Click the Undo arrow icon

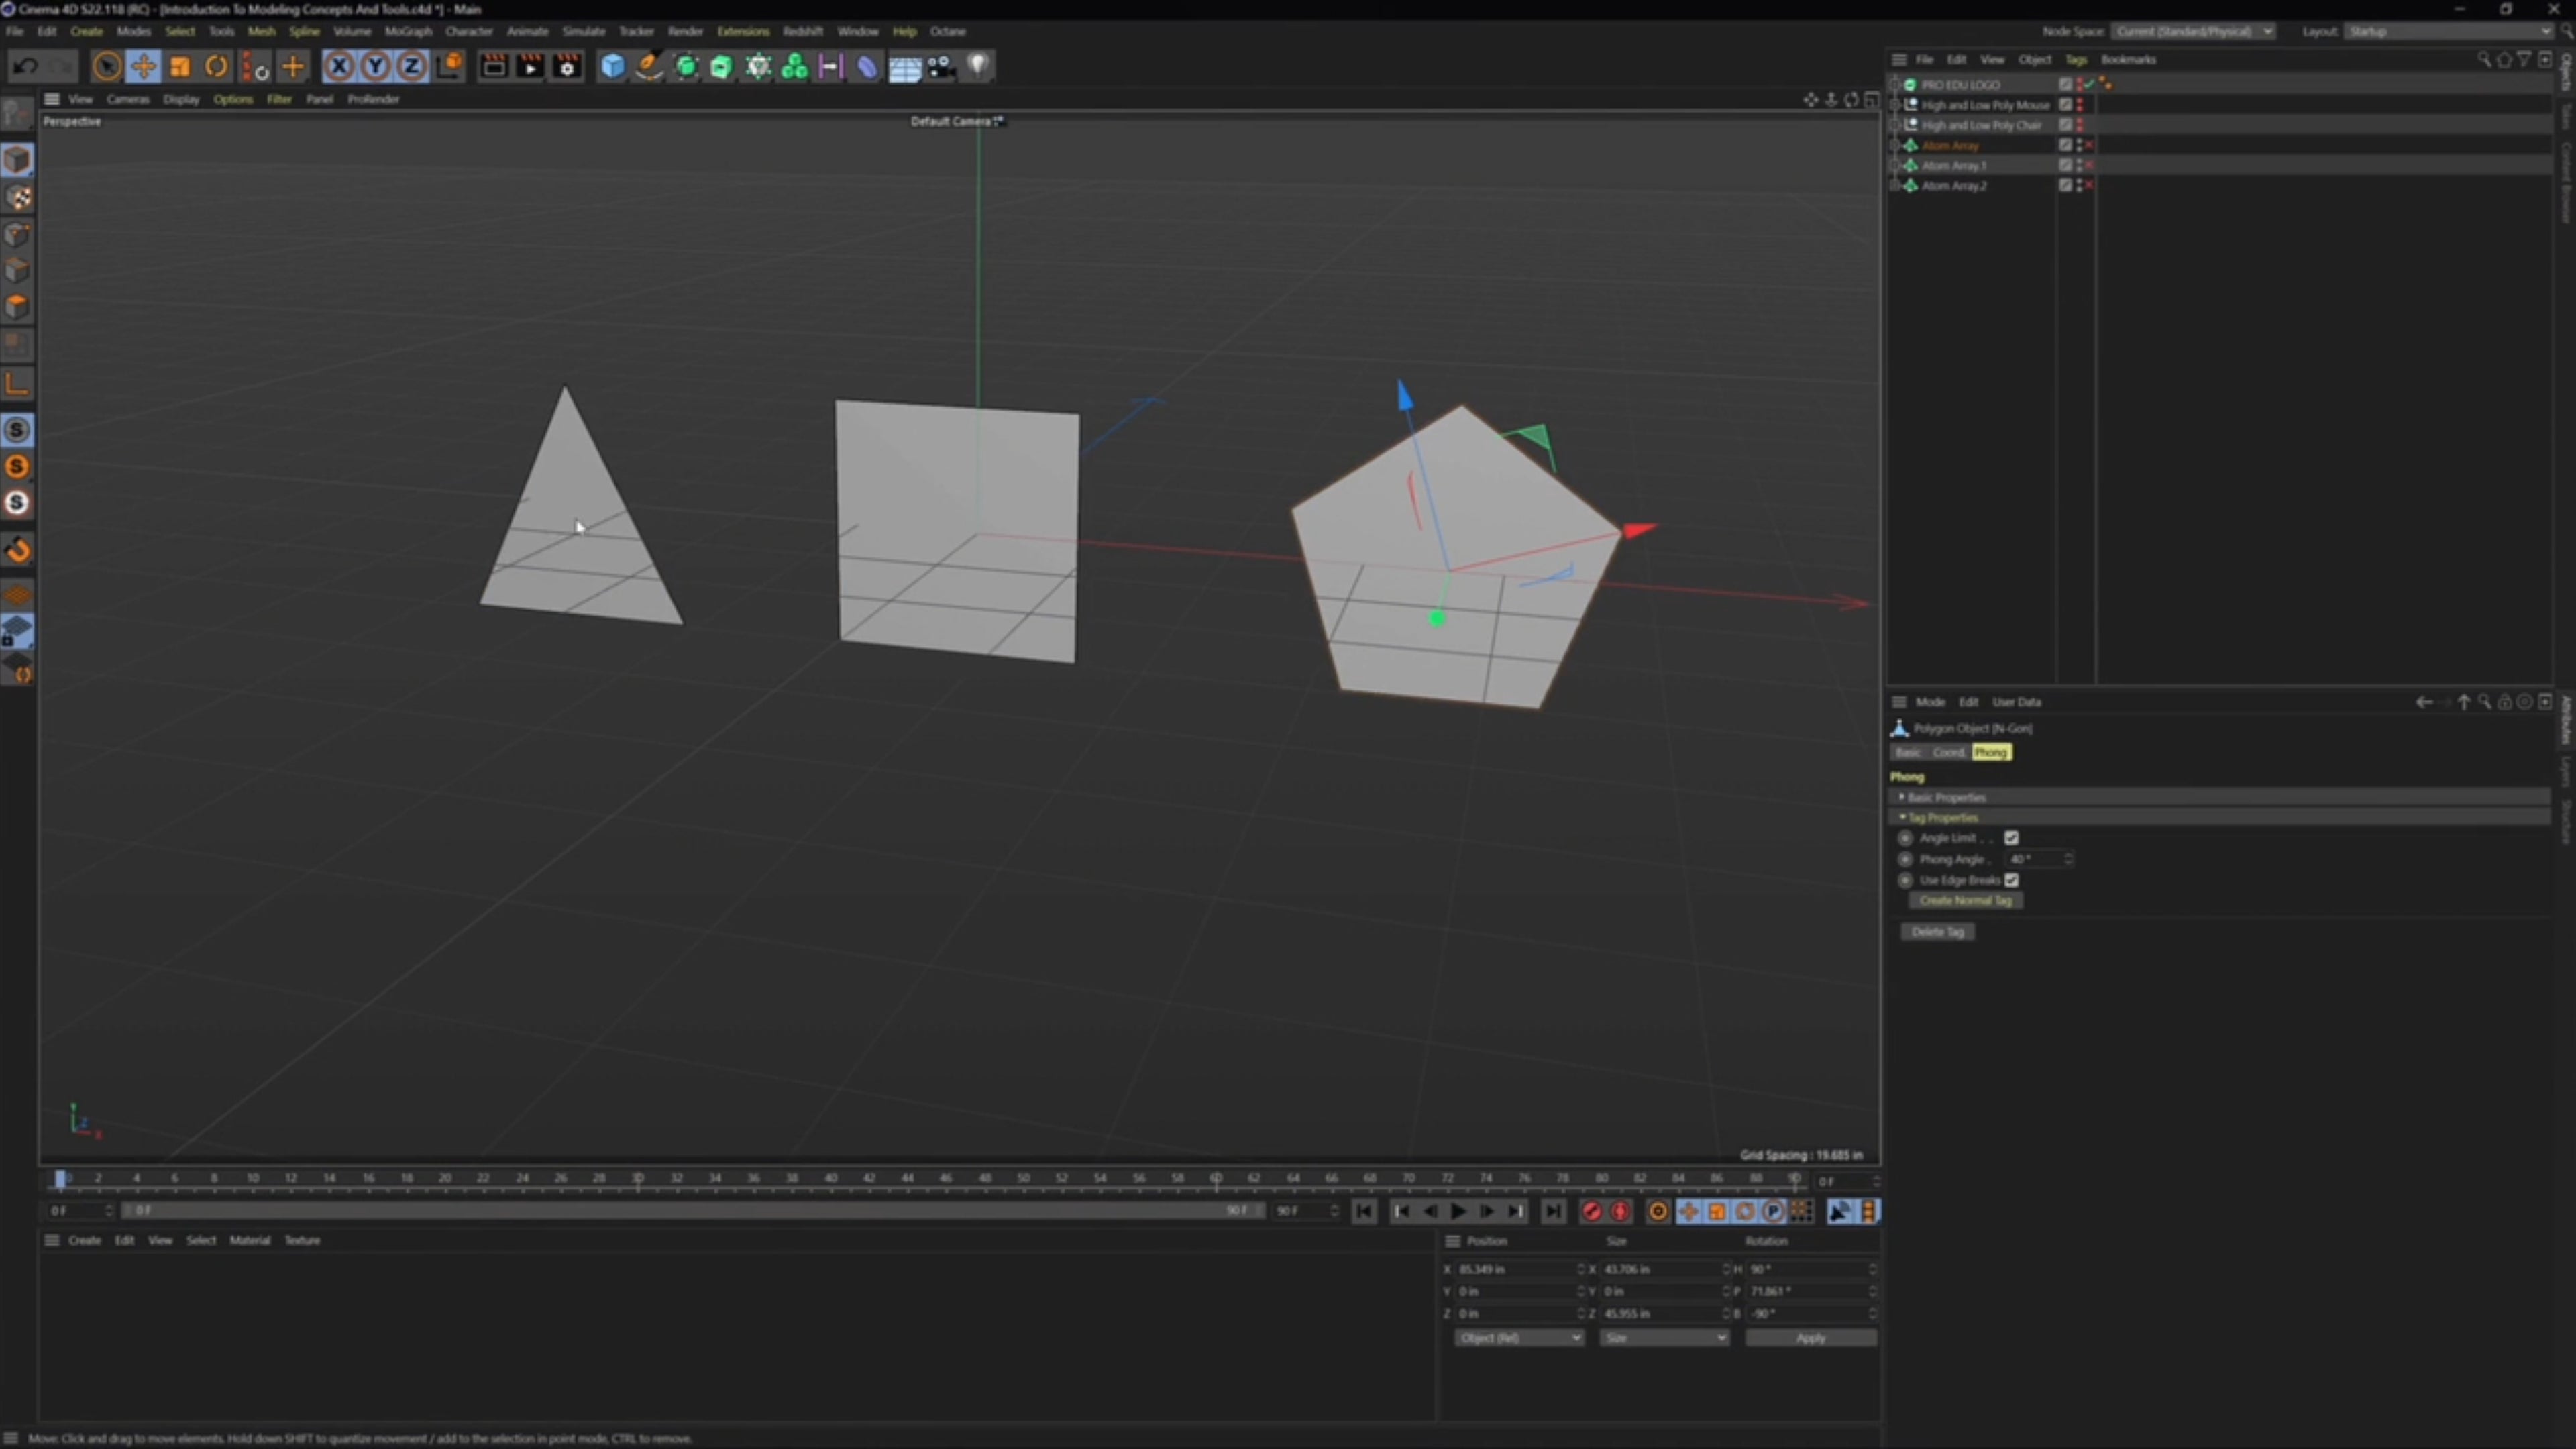(26, 67)
